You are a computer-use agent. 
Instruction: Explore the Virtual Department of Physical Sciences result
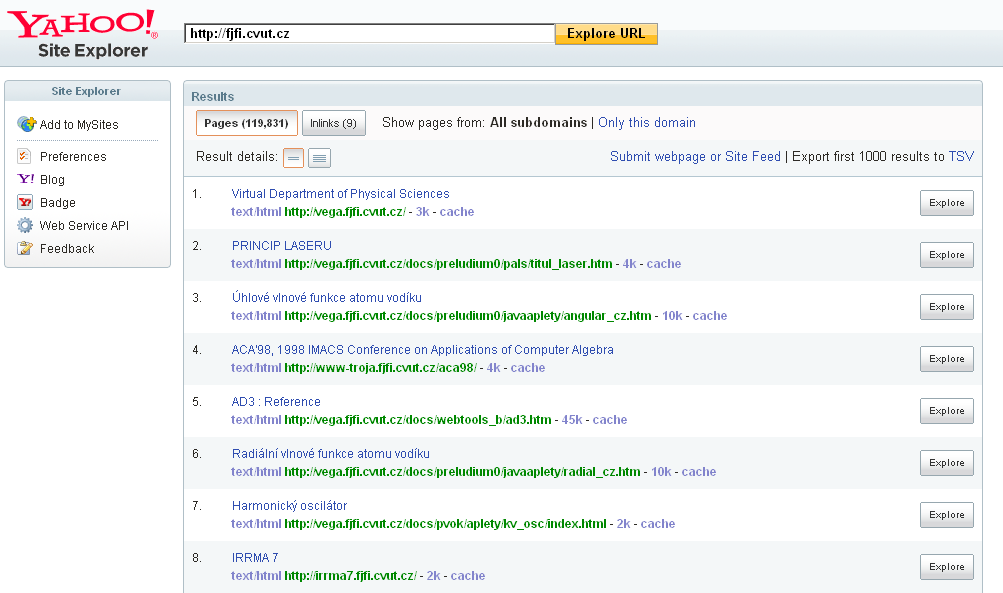pos(947,203)
